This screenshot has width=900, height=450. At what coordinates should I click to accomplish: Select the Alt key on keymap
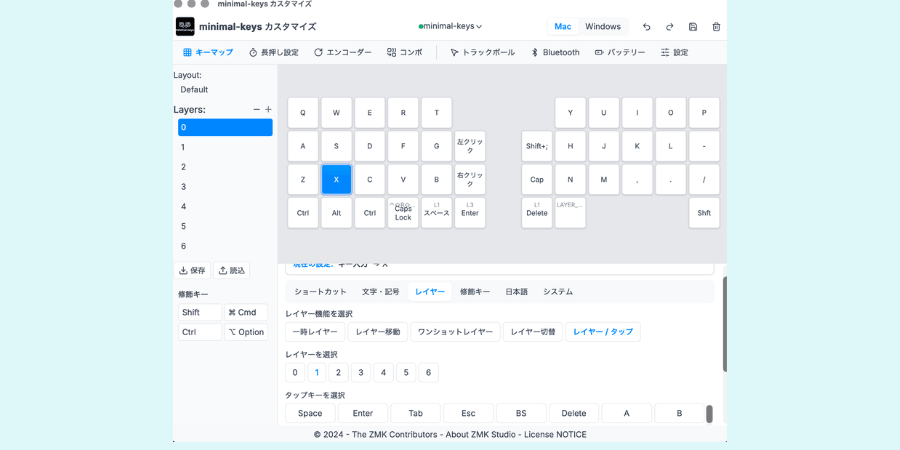336,213
